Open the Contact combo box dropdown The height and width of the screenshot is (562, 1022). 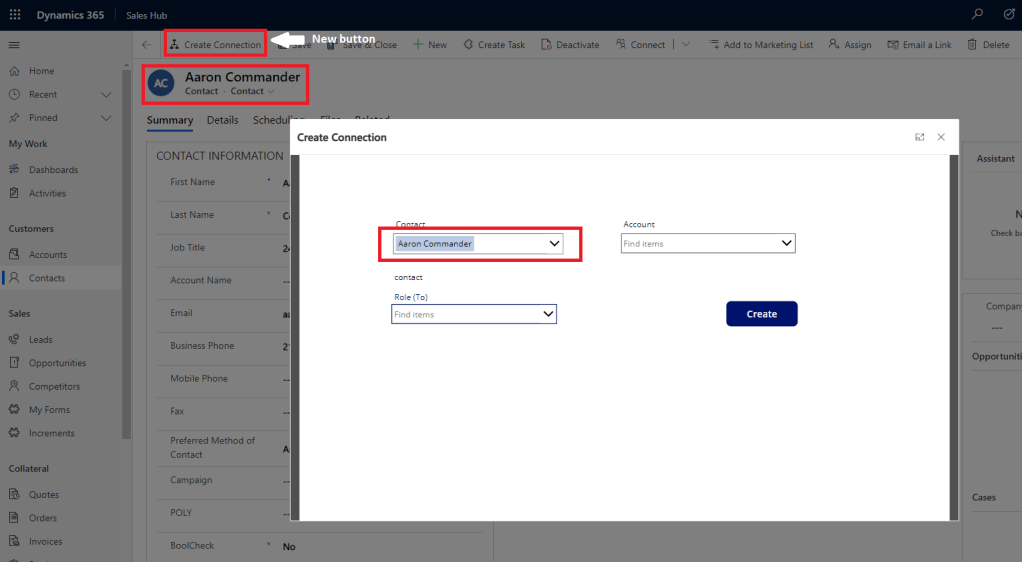554,243
